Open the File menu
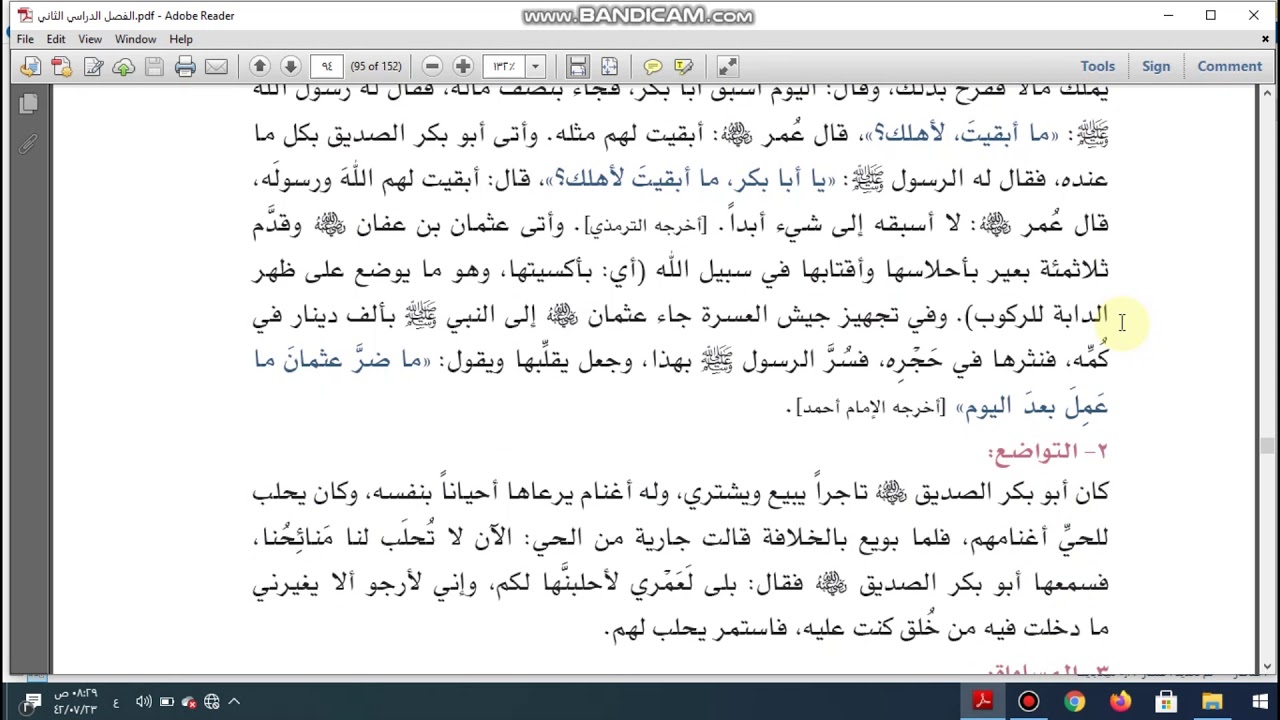Image resolution: width=1280 pixels, height=720 pixels. pyautogui.click(x=25, y=39)
